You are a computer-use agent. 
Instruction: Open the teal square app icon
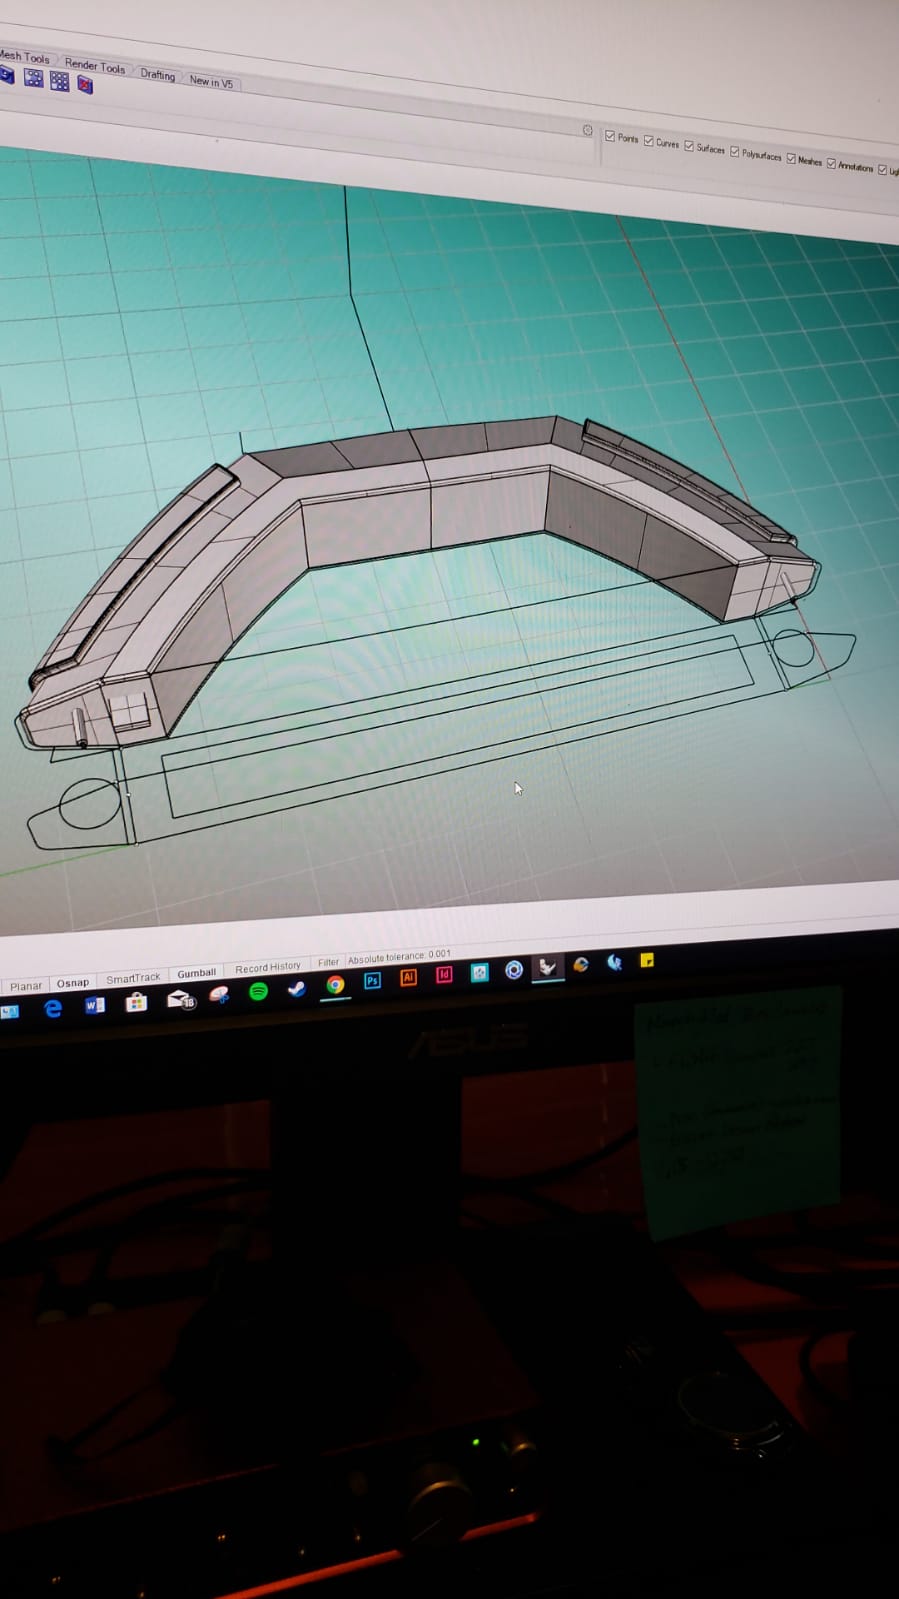tap(479, 972)
